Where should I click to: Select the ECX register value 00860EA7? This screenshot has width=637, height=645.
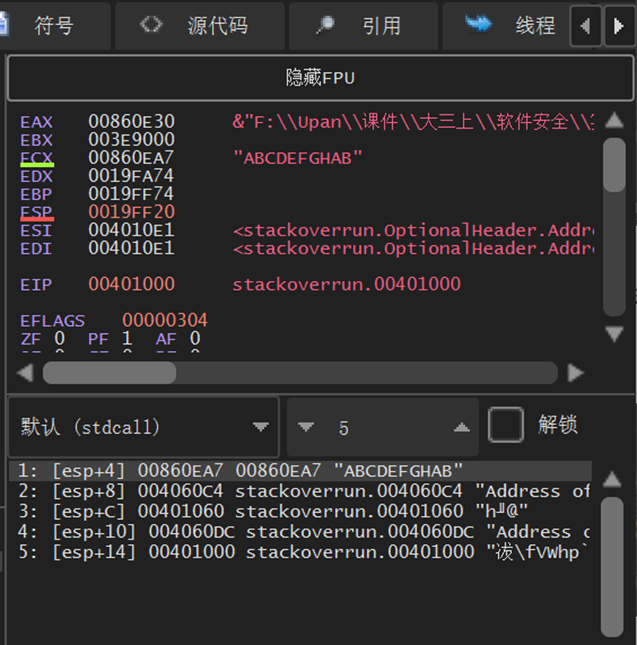(132, 158)
